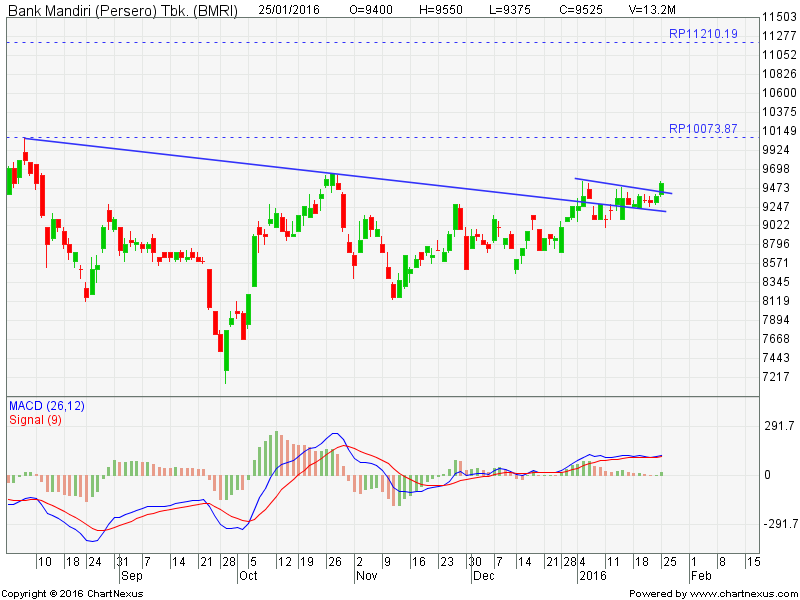Click the 11503 price axis label
800x600 pixels.
[779, 17]
